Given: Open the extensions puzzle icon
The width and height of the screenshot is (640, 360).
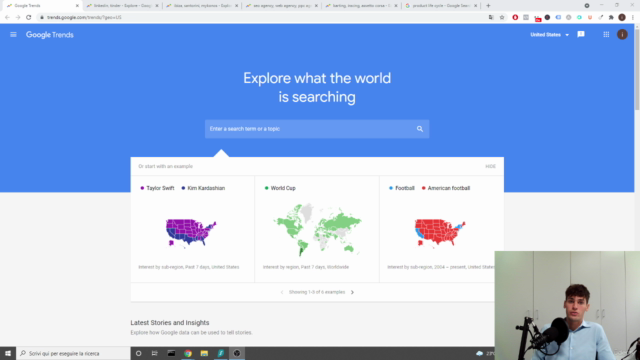Looking at the screenshot, I should coord(611,17).
